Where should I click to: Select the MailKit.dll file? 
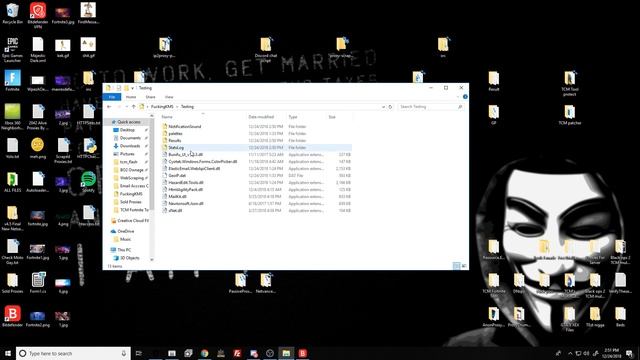pyautogui.click(x=177, y=196)
